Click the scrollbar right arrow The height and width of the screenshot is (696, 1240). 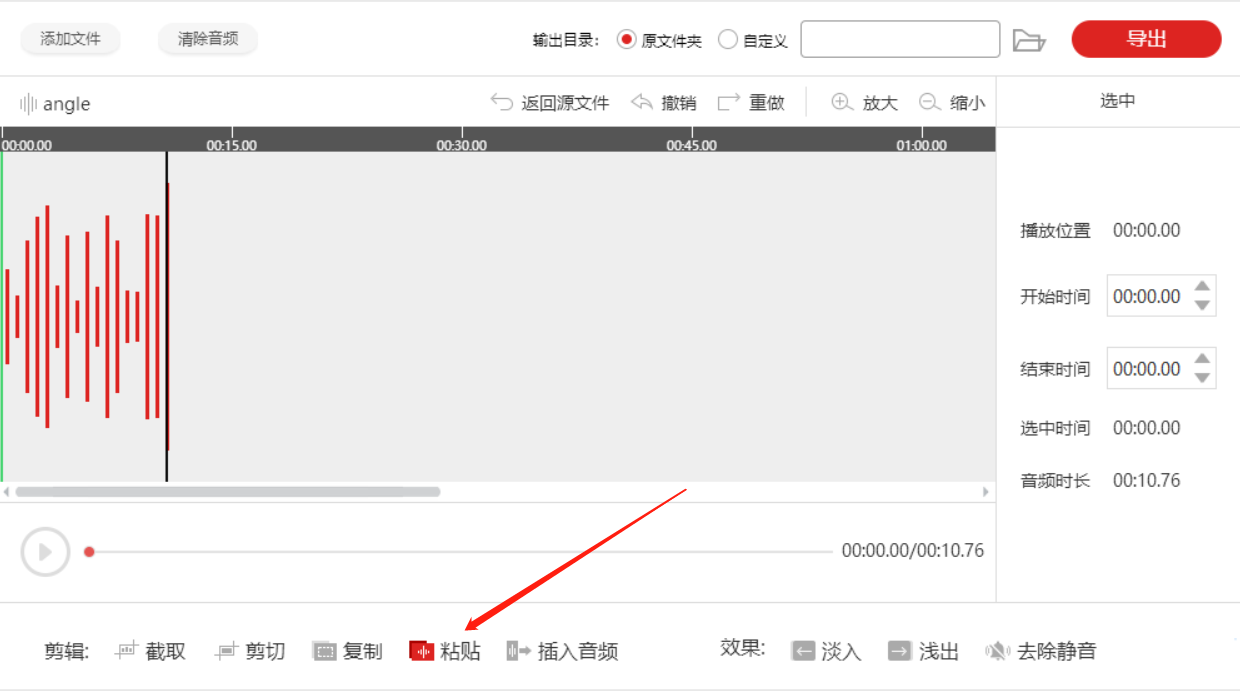coord(986,492)
